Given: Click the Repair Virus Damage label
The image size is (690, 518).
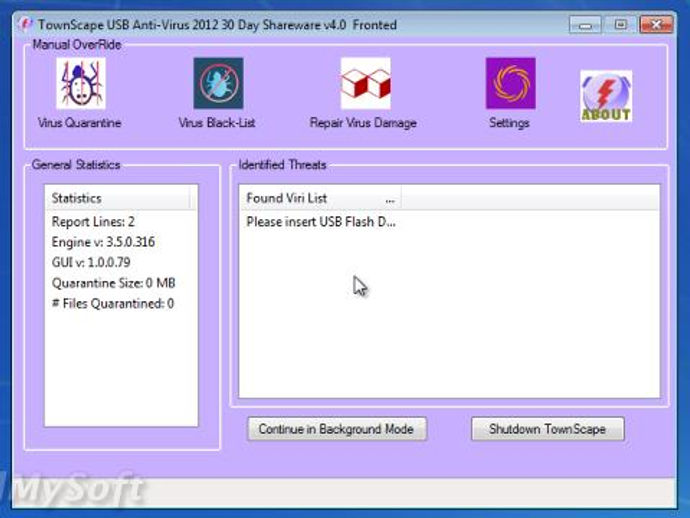Looking at the screenshot, I should 363,123.
